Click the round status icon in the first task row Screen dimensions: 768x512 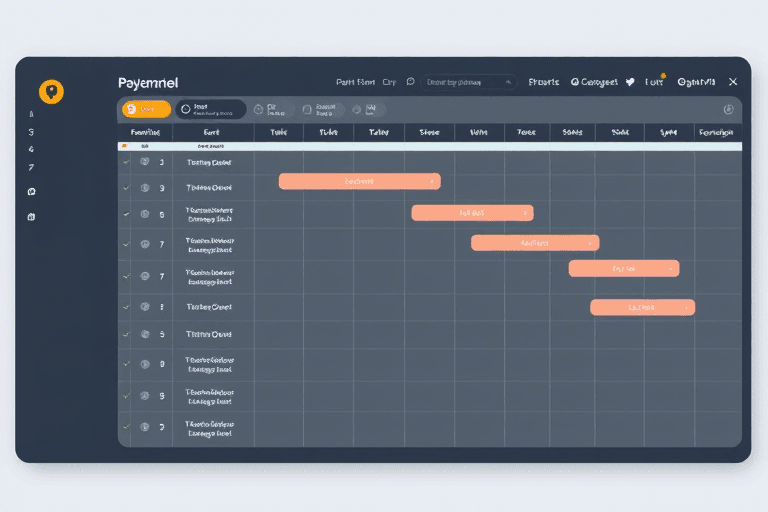pyautogui.click(x=145, y=161)
